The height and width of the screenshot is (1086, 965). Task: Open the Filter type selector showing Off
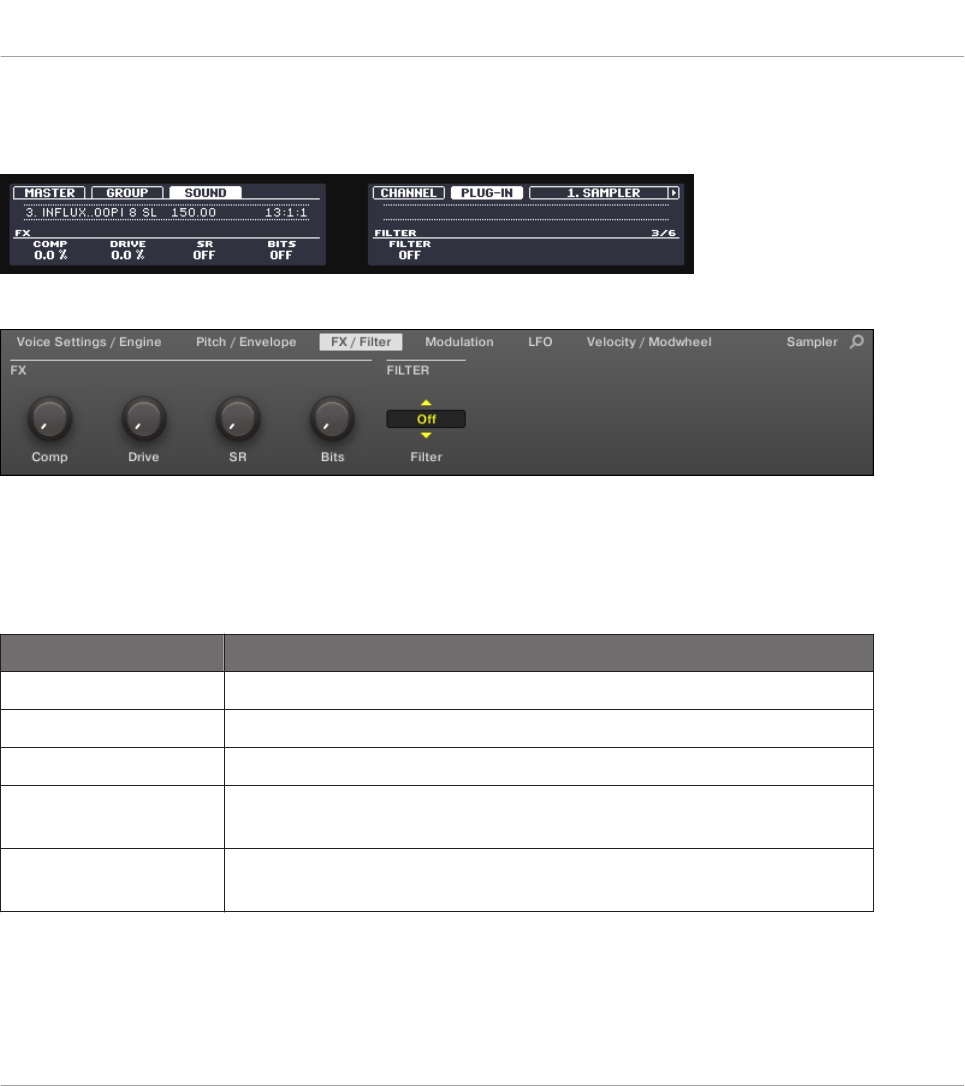coord(426,419)
